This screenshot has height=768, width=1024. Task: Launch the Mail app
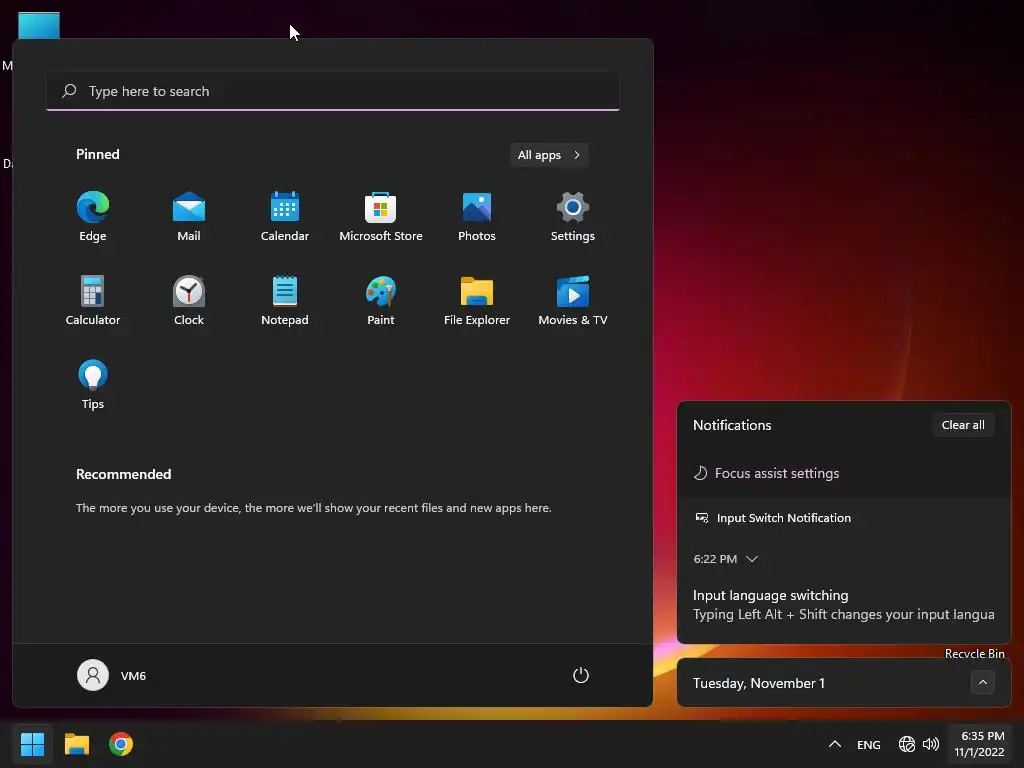pyautogui.click(x=189, y=216)
